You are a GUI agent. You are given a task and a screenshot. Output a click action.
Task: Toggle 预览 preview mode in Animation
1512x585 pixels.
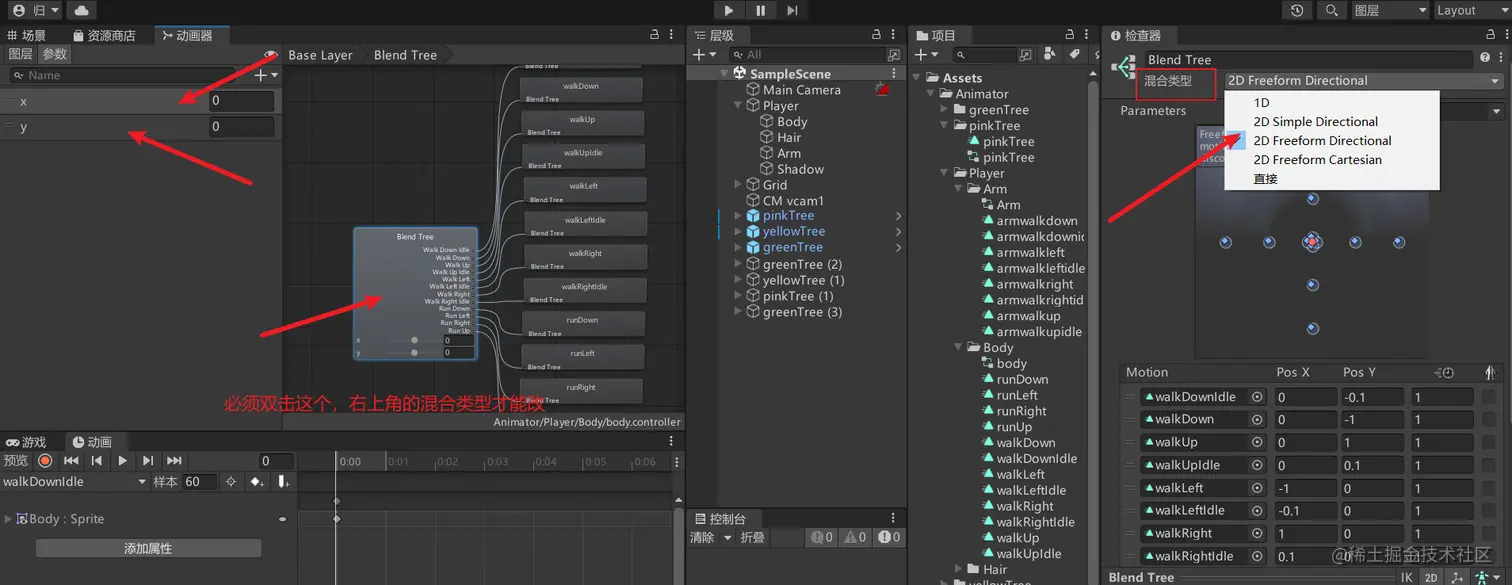coord(16,461)
